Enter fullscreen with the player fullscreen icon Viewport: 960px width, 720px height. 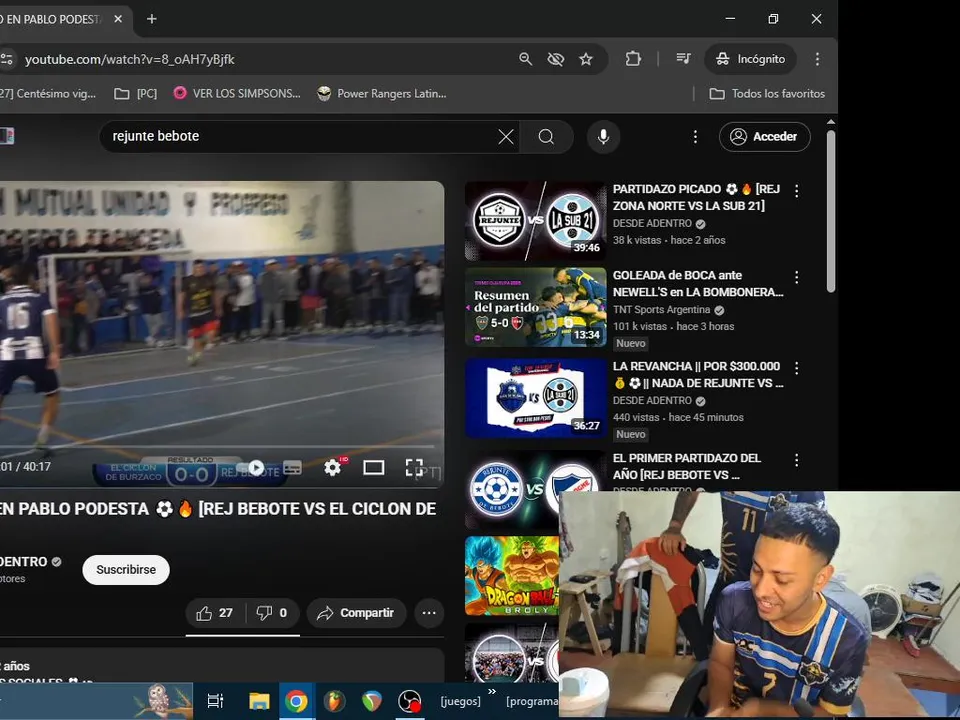[414, 468]
